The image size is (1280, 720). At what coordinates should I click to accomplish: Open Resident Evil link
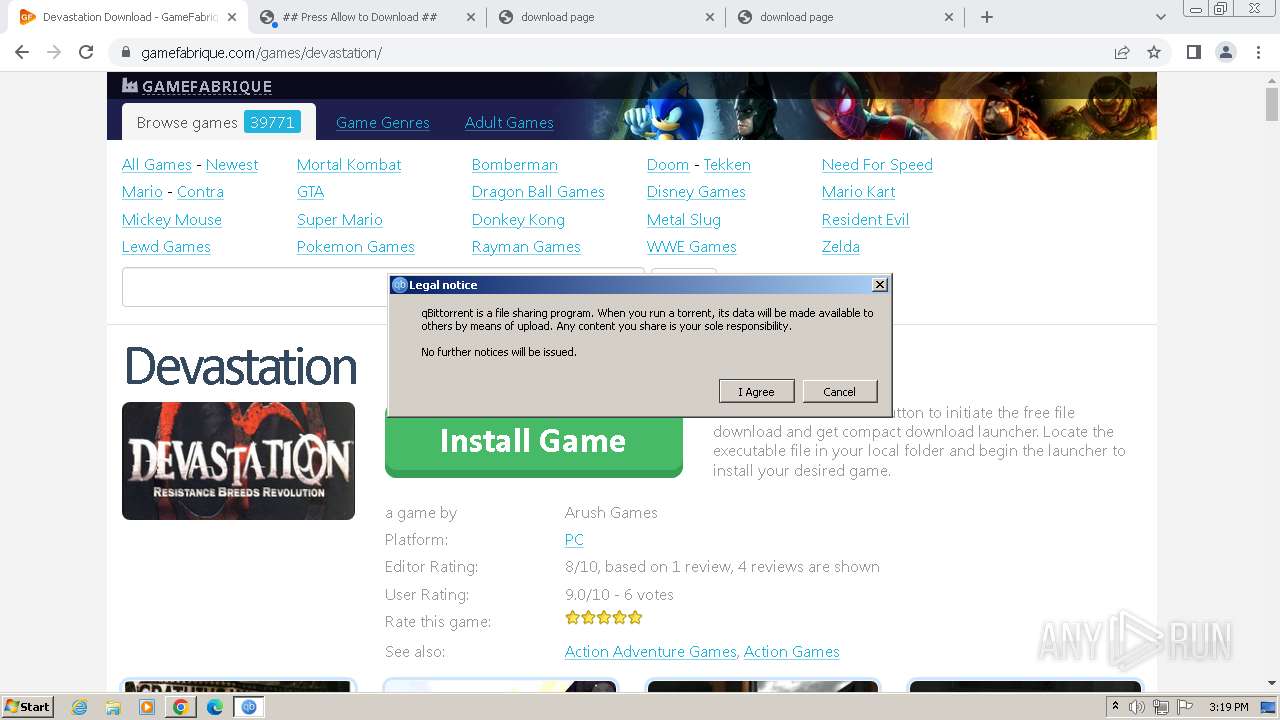(x=865, y=220)
